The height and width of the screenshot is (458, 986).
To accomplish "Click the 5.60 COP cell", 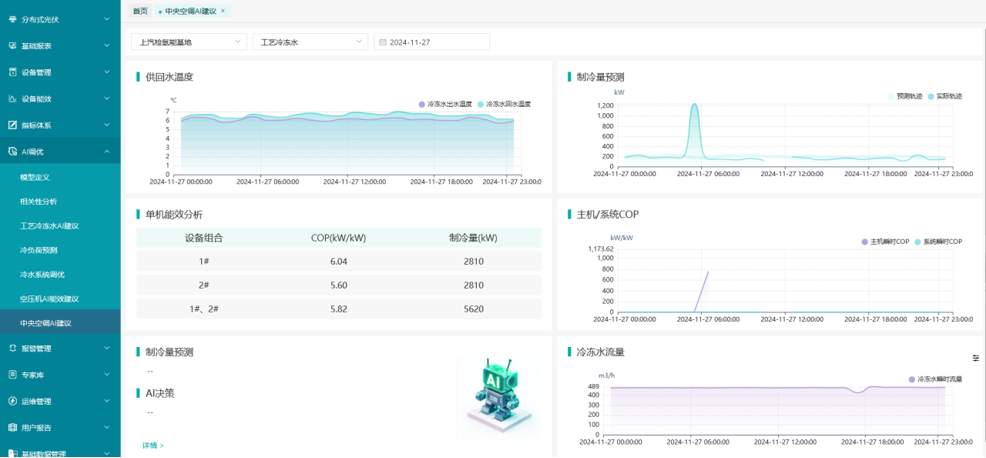I will point(338,285).
